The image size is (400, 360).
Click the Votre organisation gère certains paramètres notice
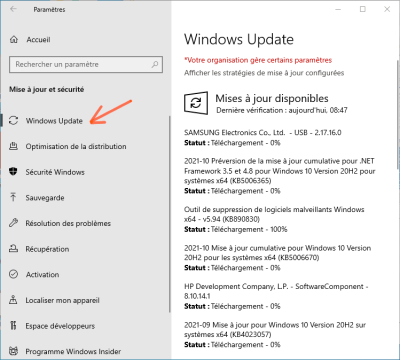(258, 60)
